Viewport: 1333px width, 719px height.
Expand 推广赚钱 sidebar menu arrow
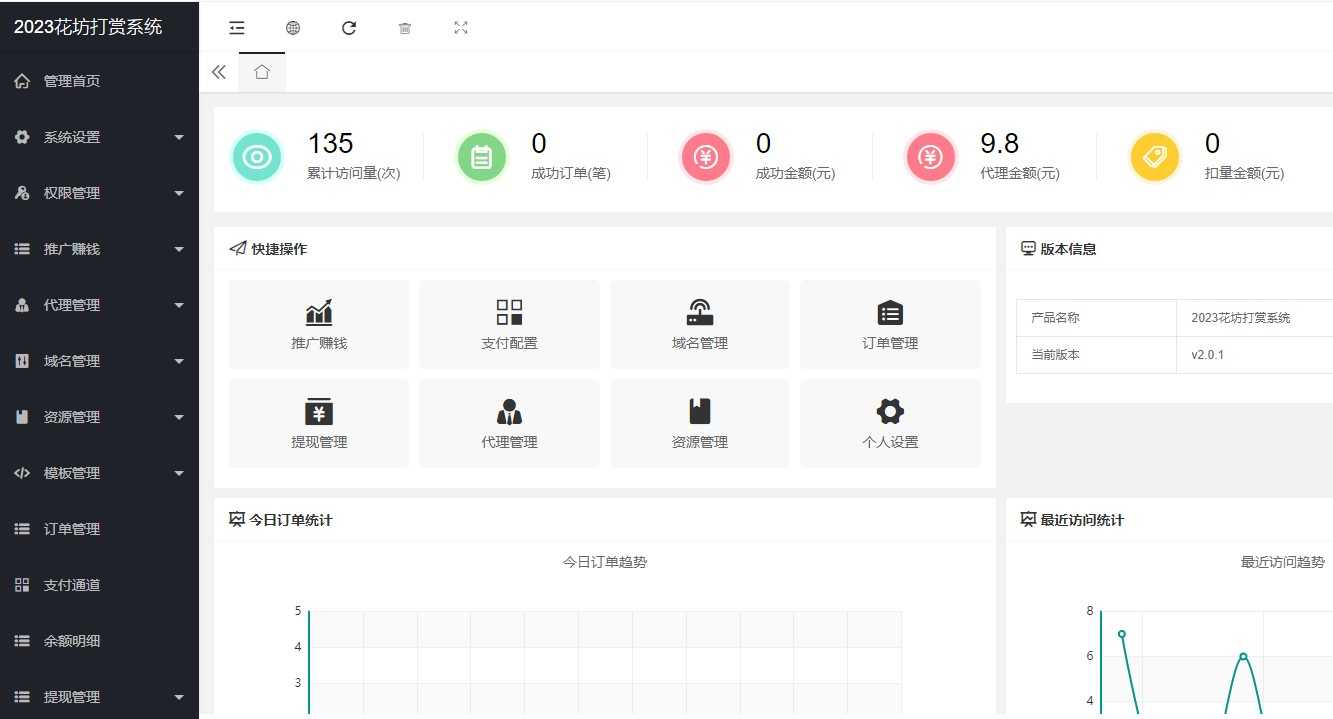coord(179,249)
